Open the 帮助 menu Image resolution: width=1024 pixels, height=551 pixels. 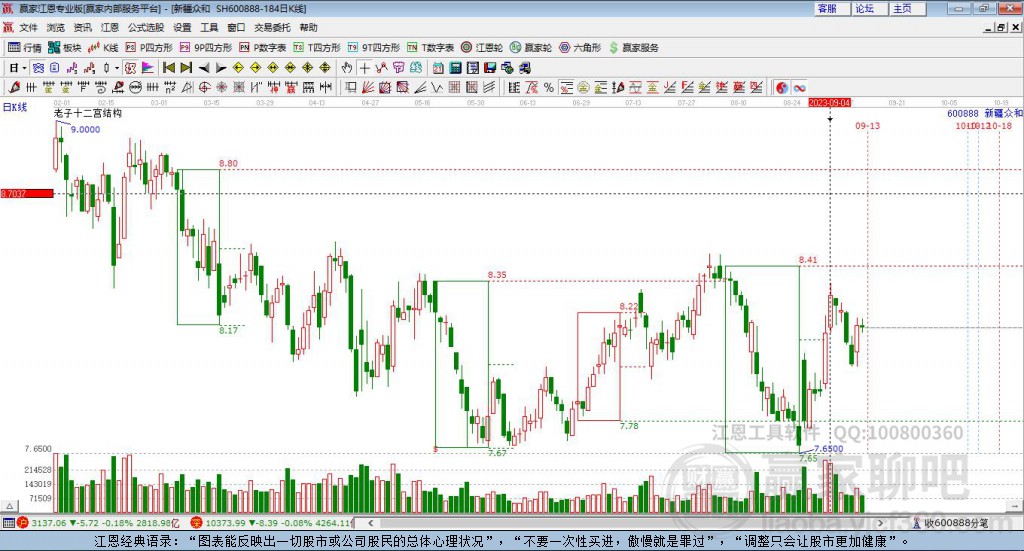point(308,27)
